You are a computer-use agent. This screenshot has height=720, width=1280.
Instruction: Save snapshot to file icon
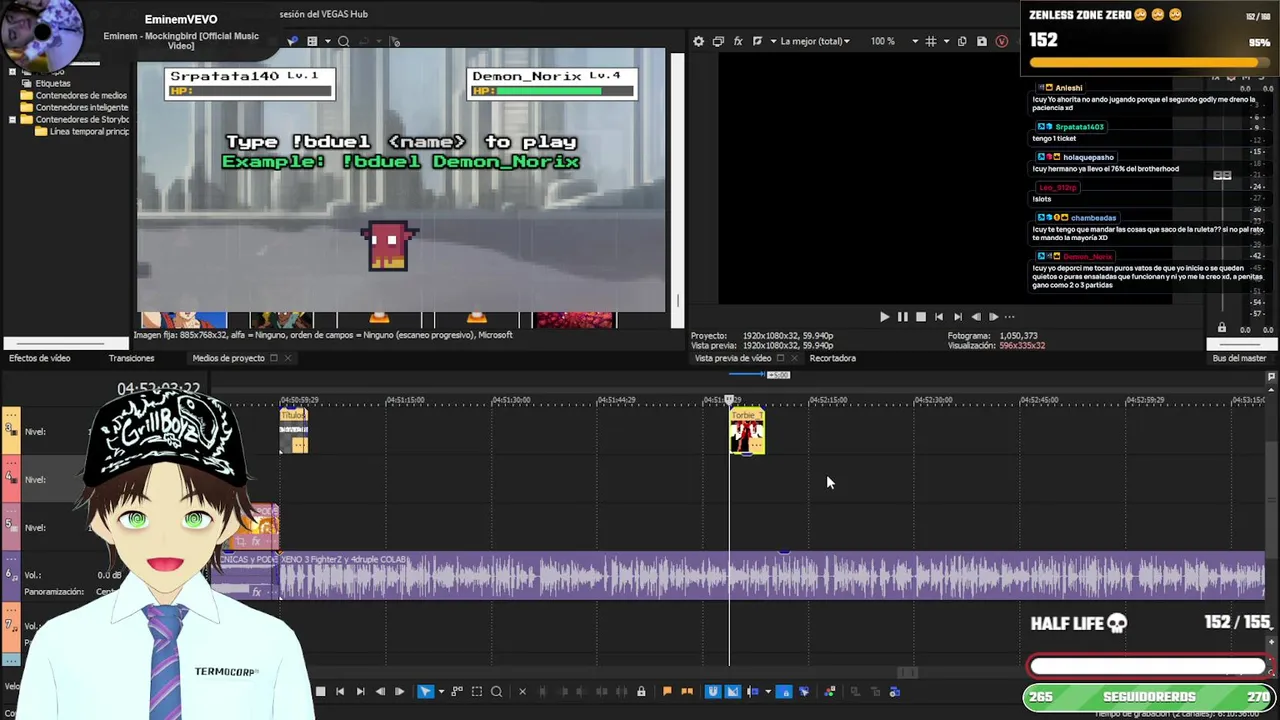coord(982,41)
